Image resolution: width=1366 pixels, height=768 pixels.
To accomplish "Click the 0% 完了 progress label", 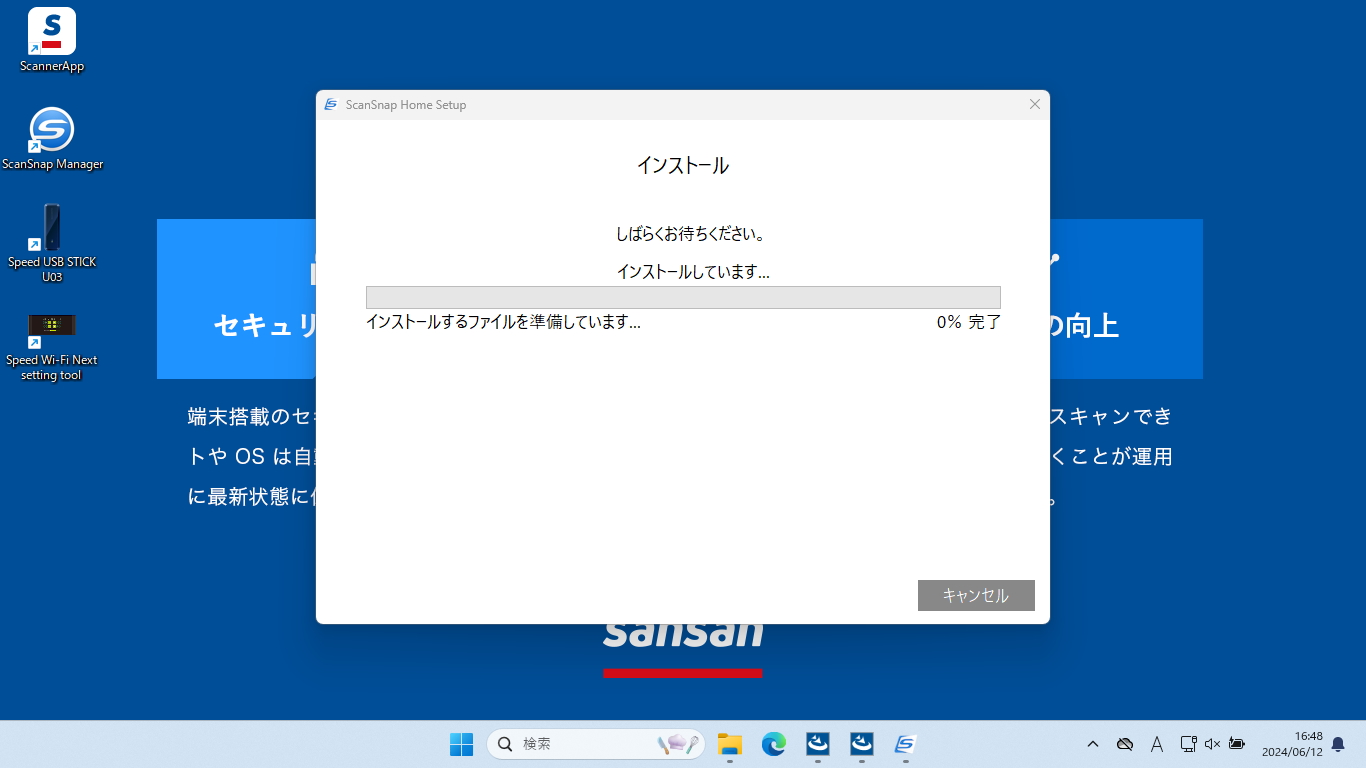I will pyautogui.click(x=969, y=322).
